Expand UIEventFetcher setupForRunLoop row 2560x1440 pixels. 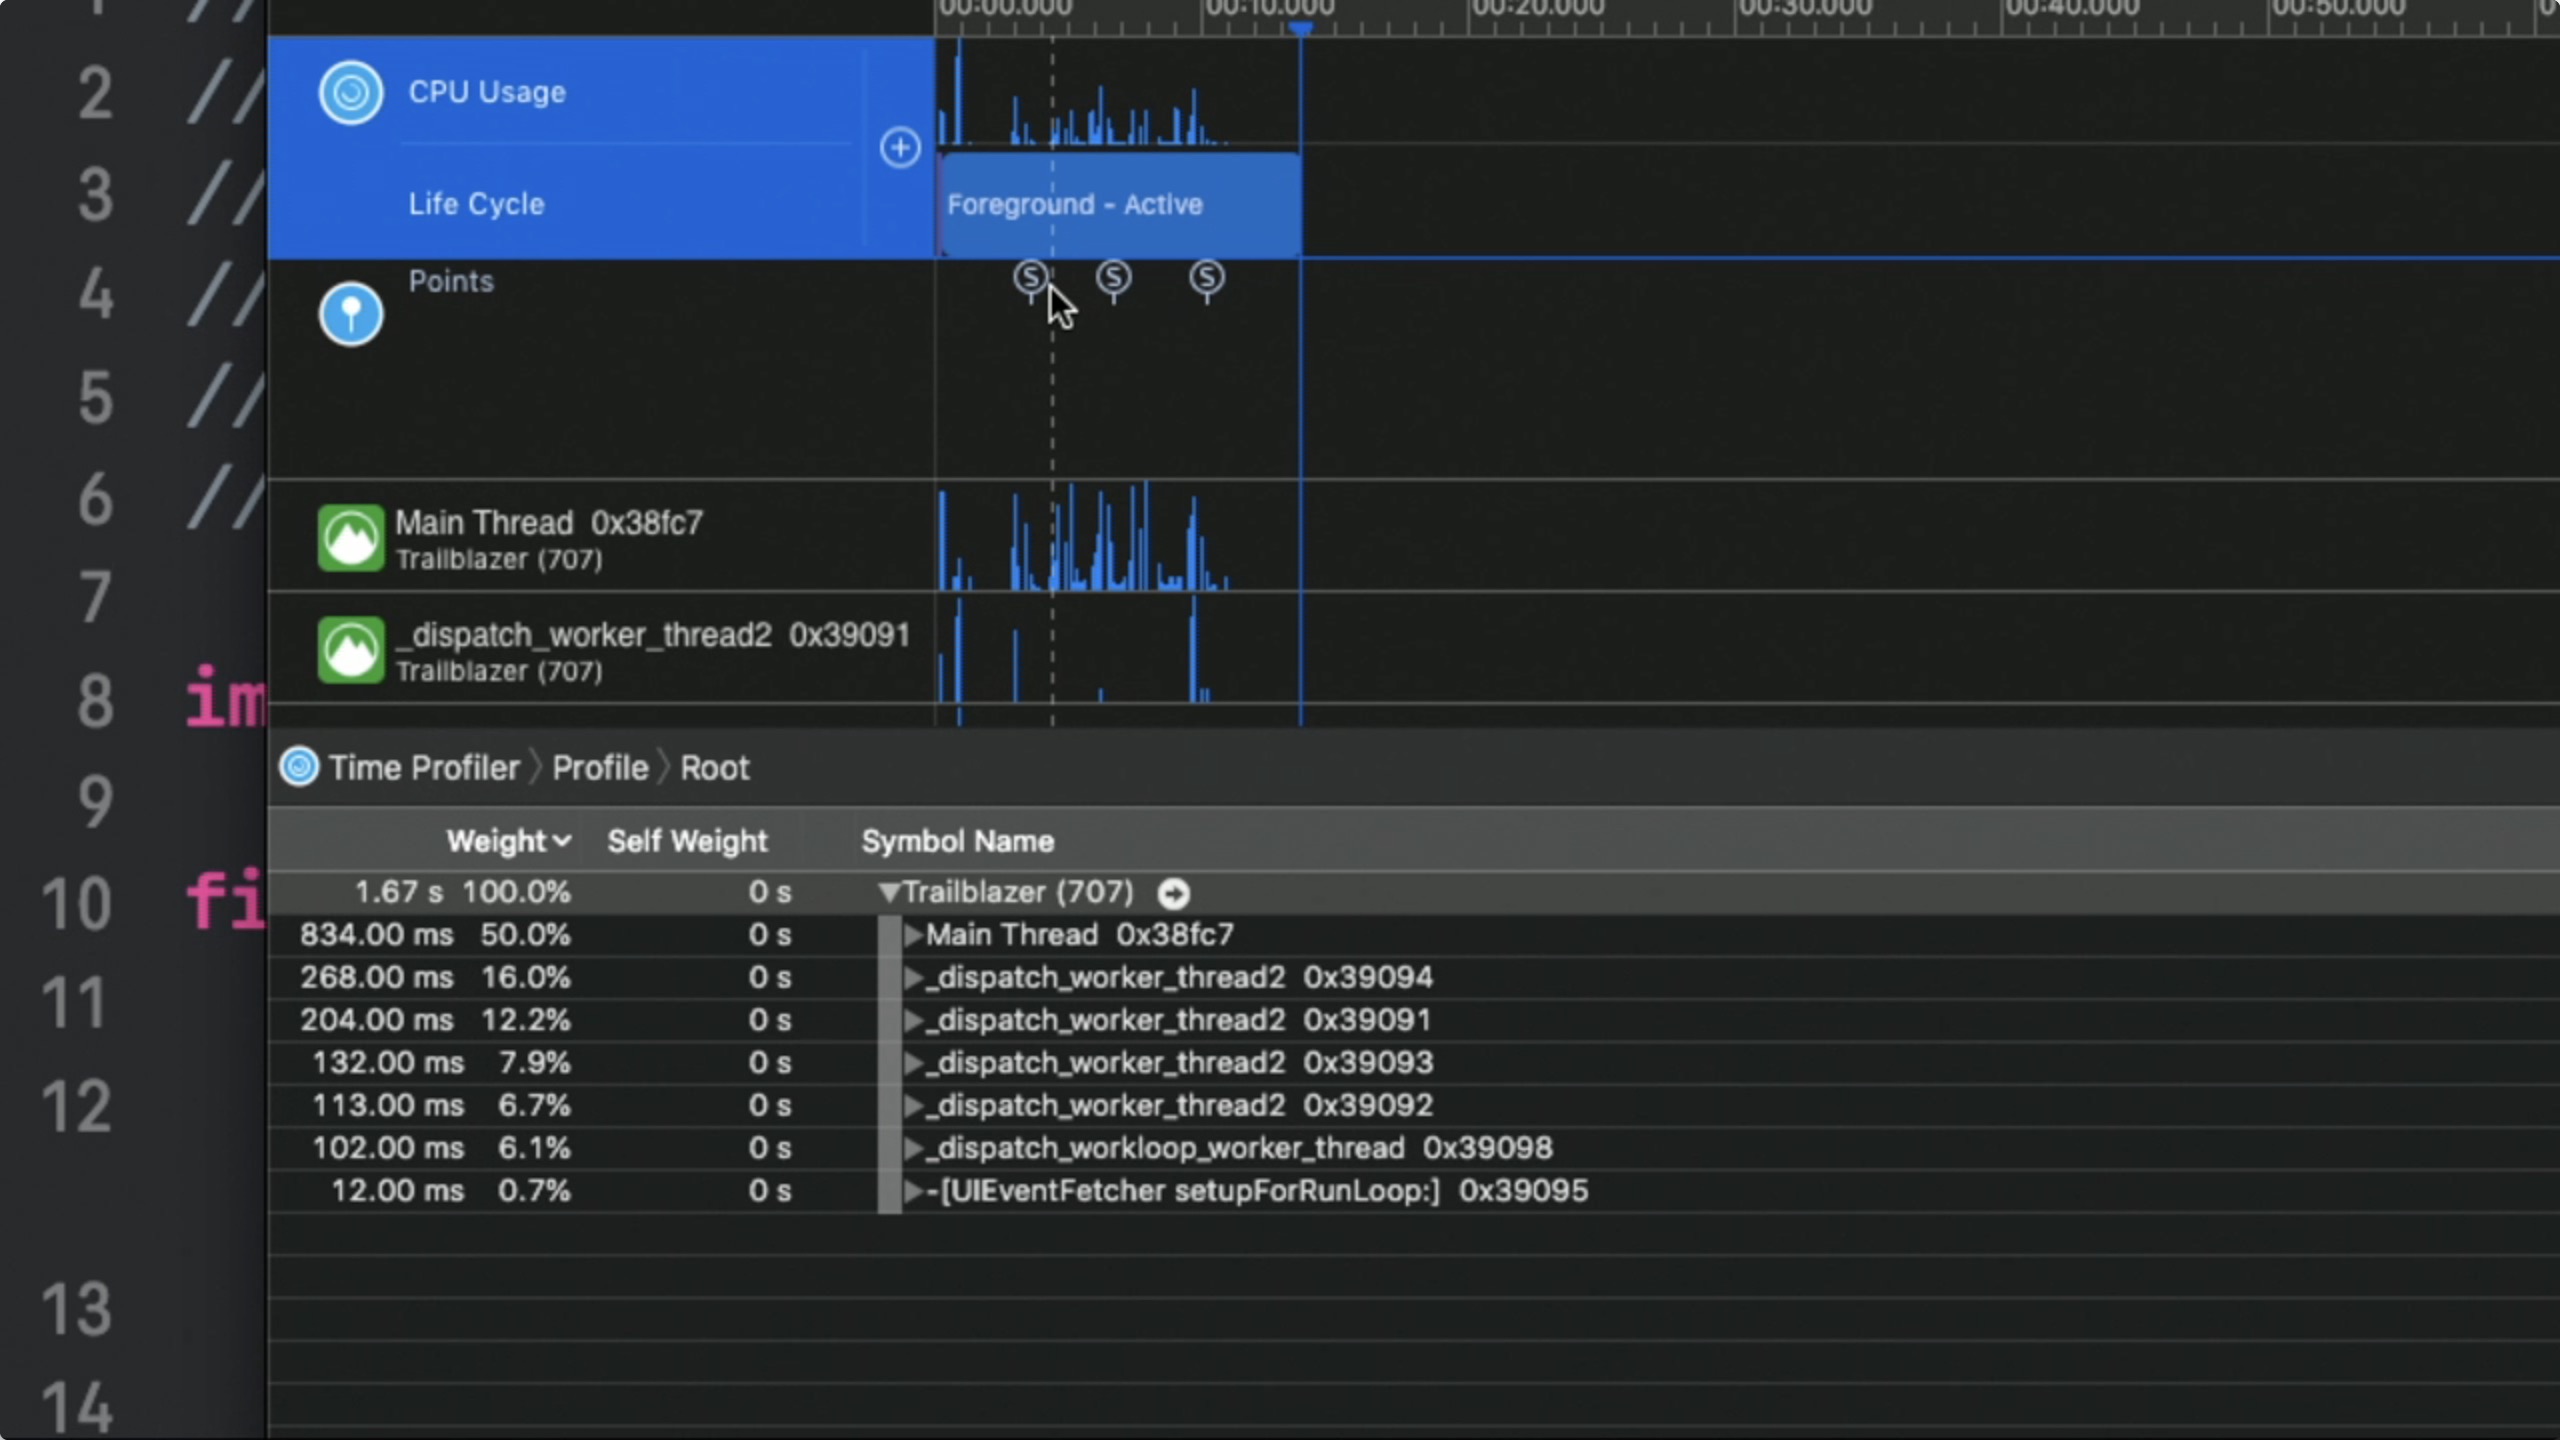[912, 1191]
